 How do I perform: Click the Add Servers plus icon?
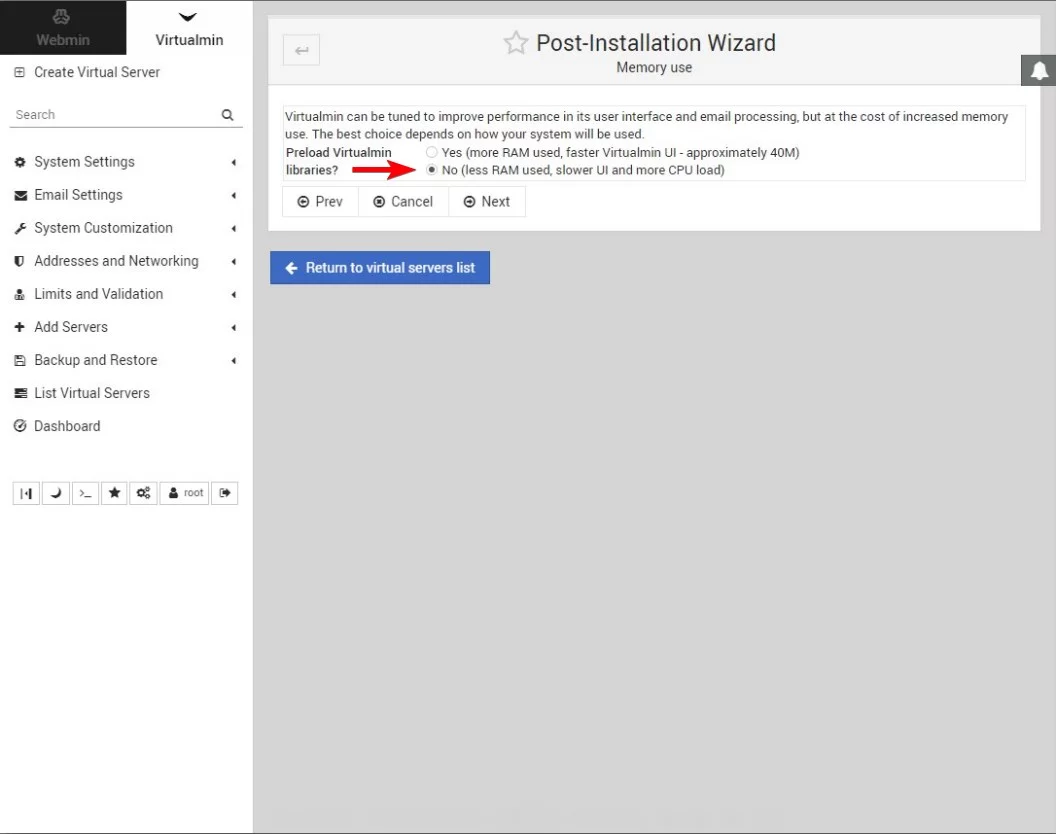(20, 327)
